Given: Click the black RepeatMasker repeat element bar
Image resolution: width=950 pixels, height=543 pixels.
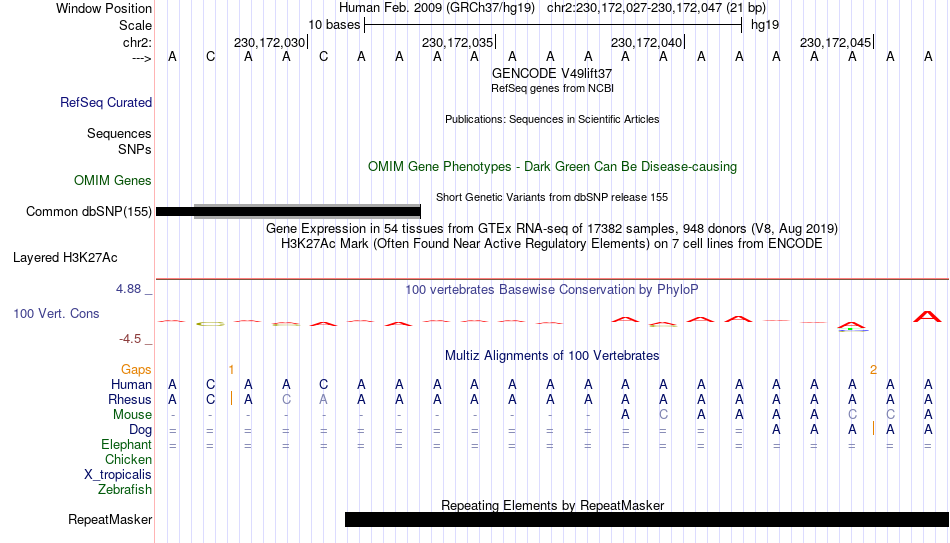Looking at the screenshot, I should click(647, 519).
